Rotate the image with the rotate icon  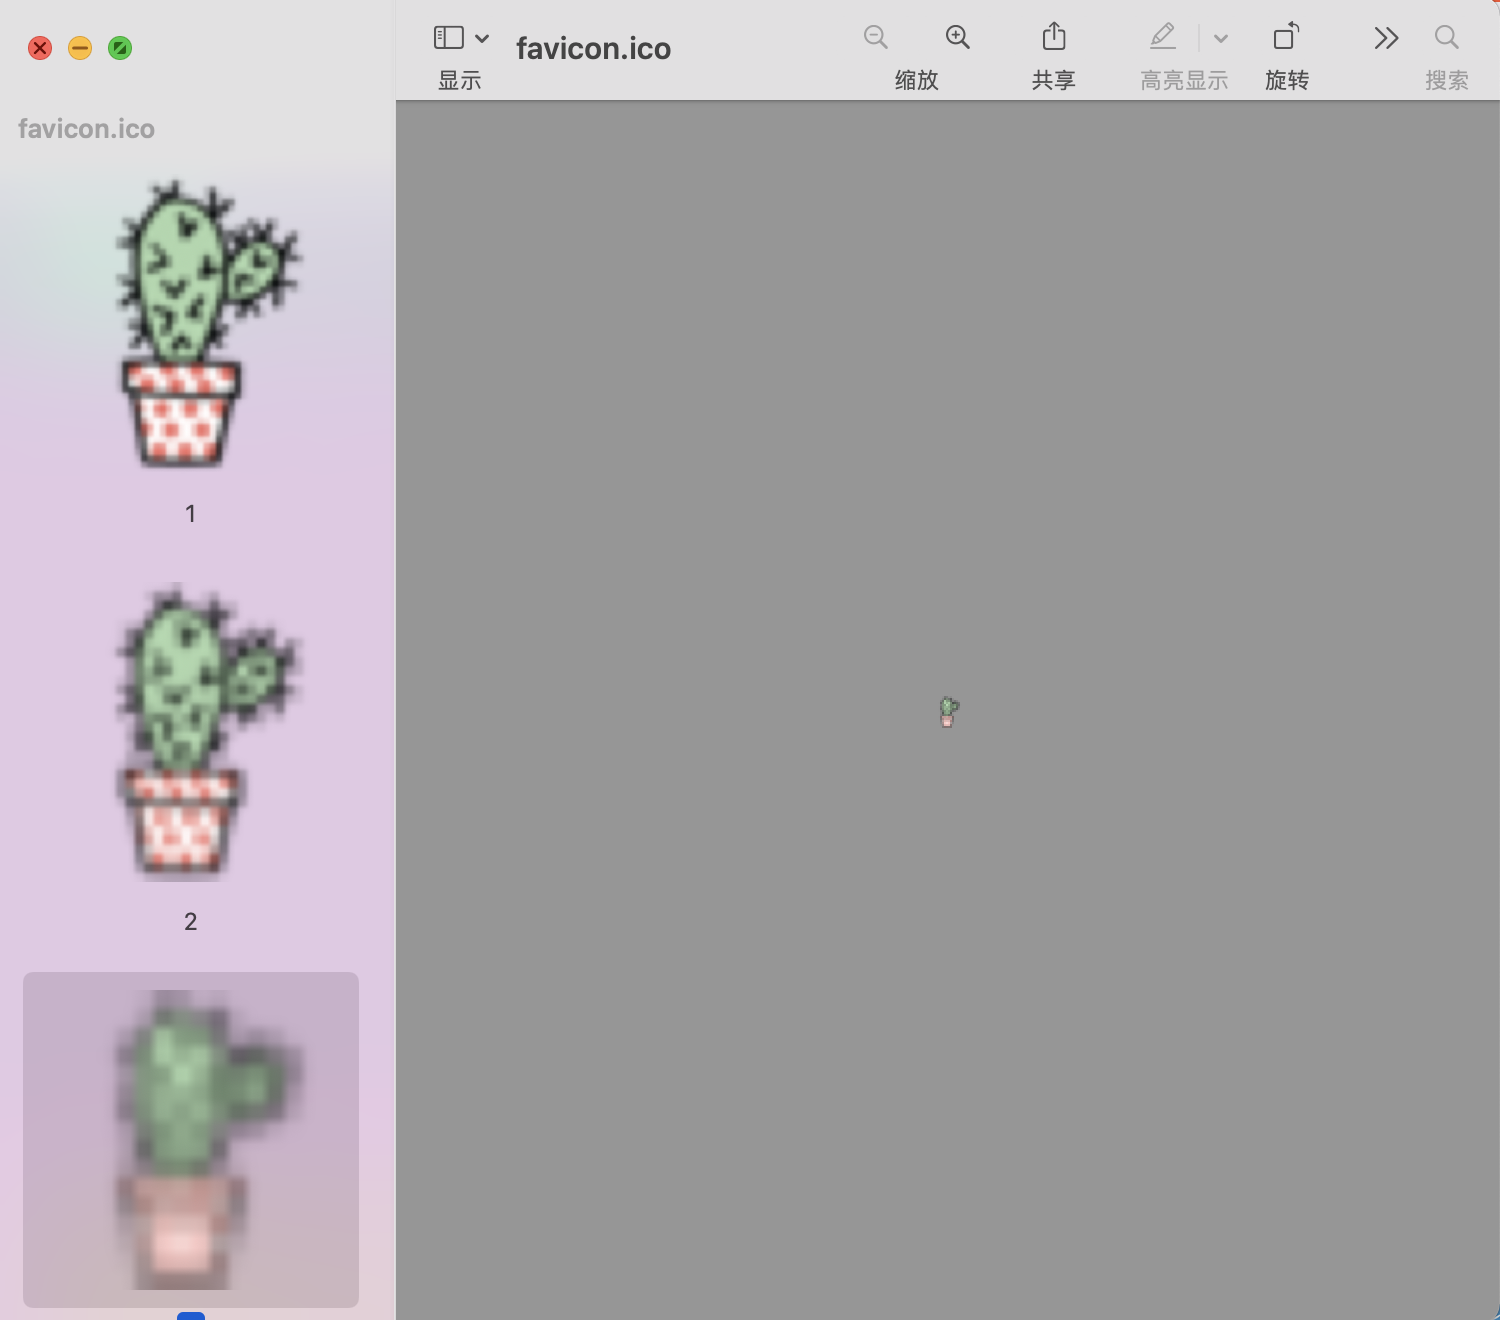coord(1286,38)
